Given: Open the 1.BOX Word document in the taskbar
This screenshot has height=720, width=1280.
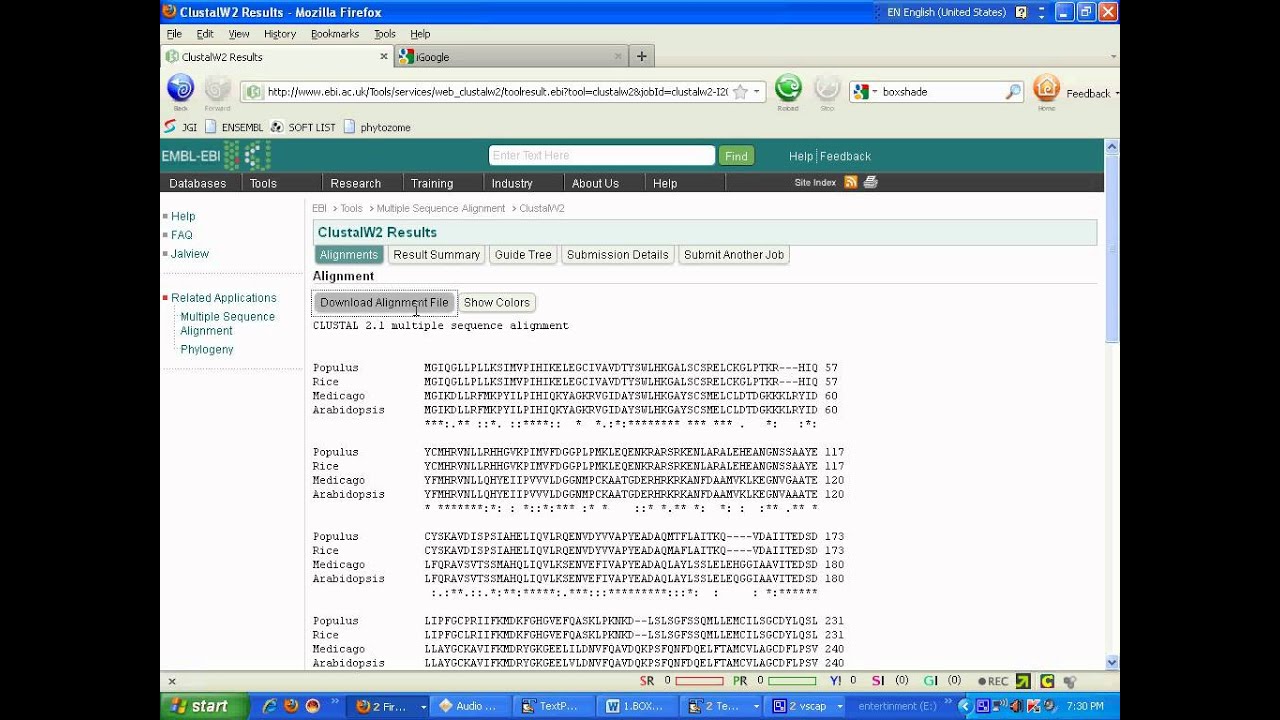Looking at the screenshot, I should click(638, 706).
